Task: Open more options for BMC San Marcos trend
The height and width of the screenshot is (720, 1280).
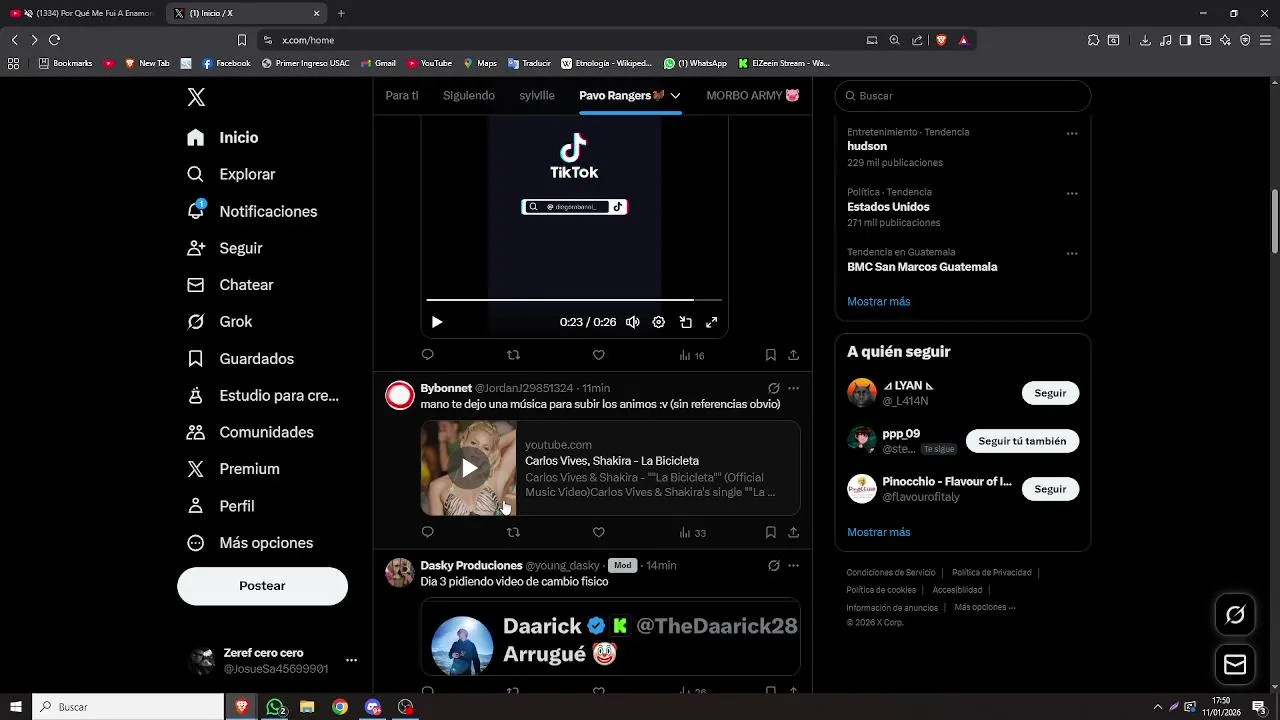Action: 1072,253
